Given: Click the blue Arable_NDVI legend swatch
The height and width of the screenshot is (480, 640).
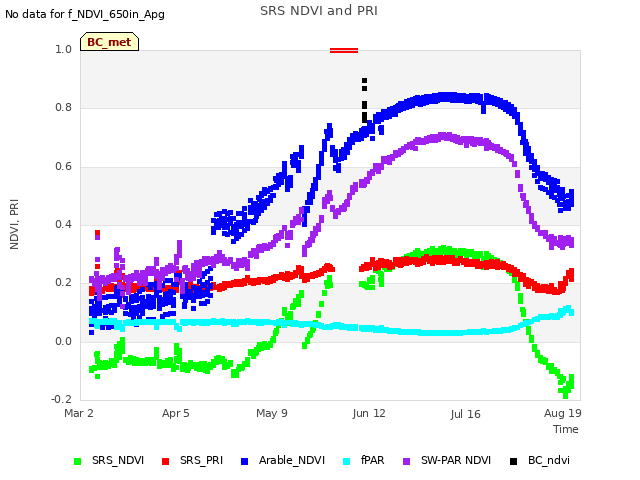Looking at the screenshot, I should click(x=244, y=461).
